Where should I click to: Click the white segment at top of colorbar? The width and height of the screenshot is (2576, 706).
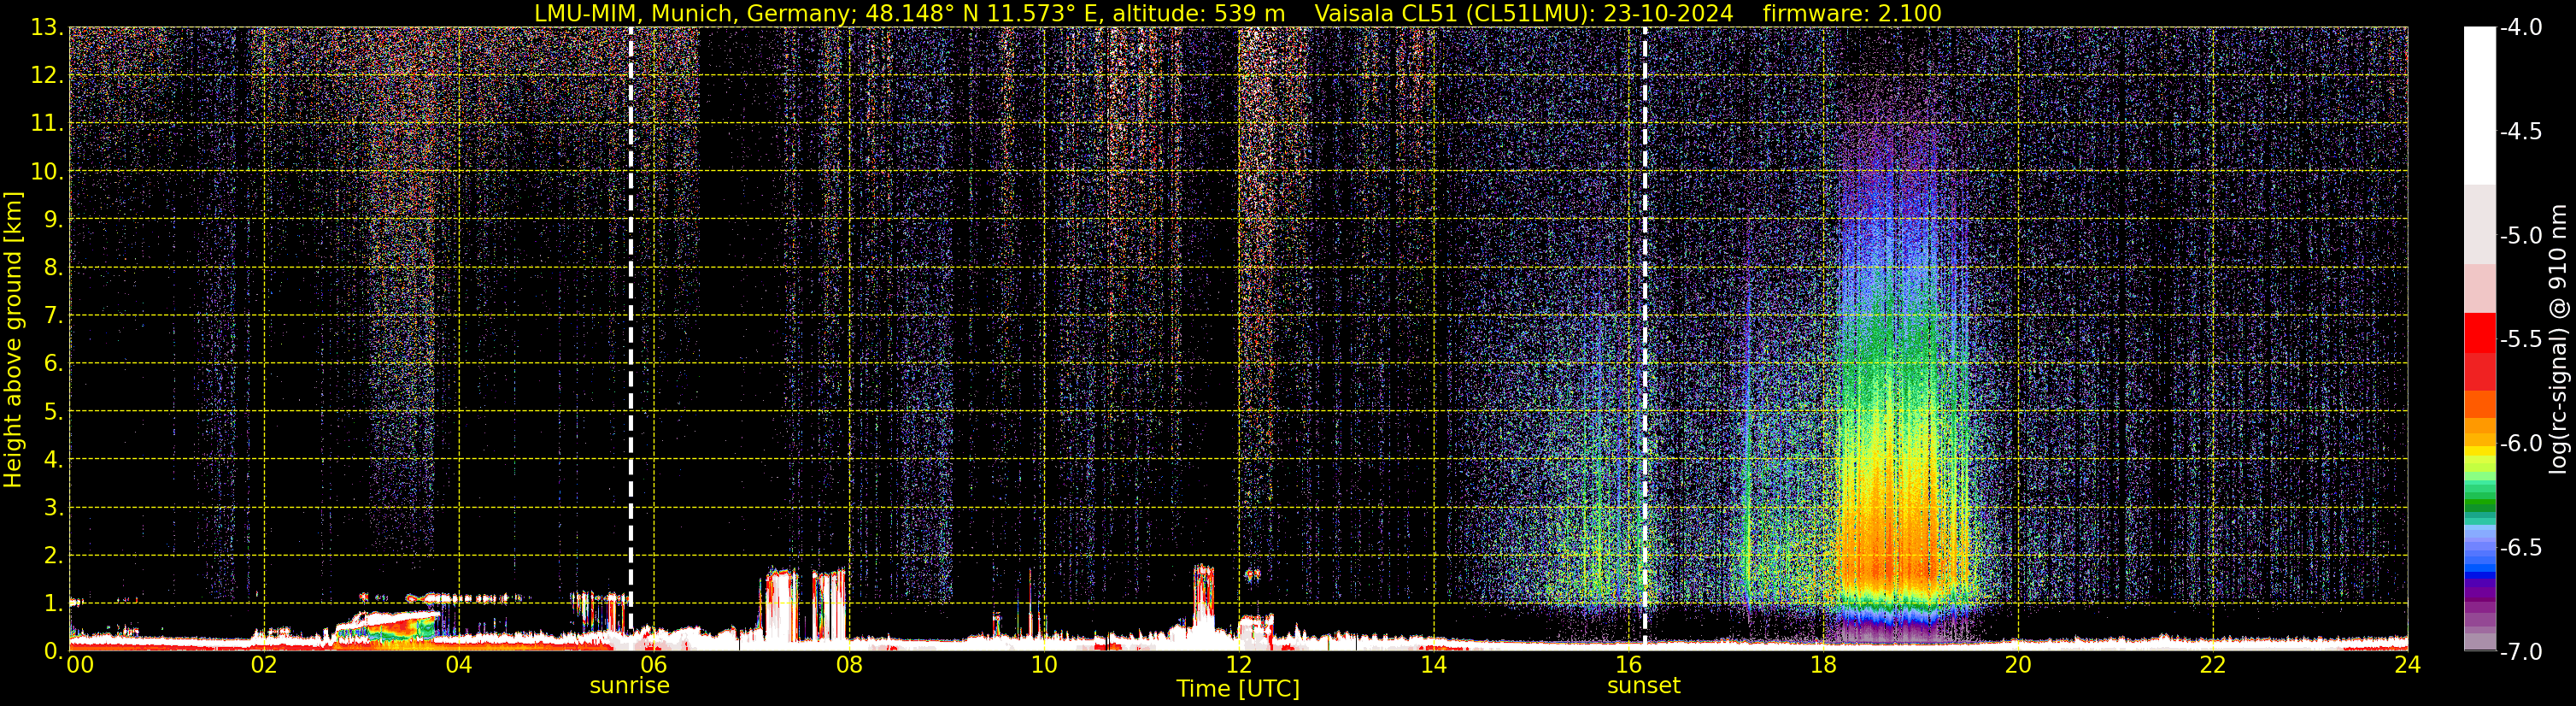coord(2479,105)
